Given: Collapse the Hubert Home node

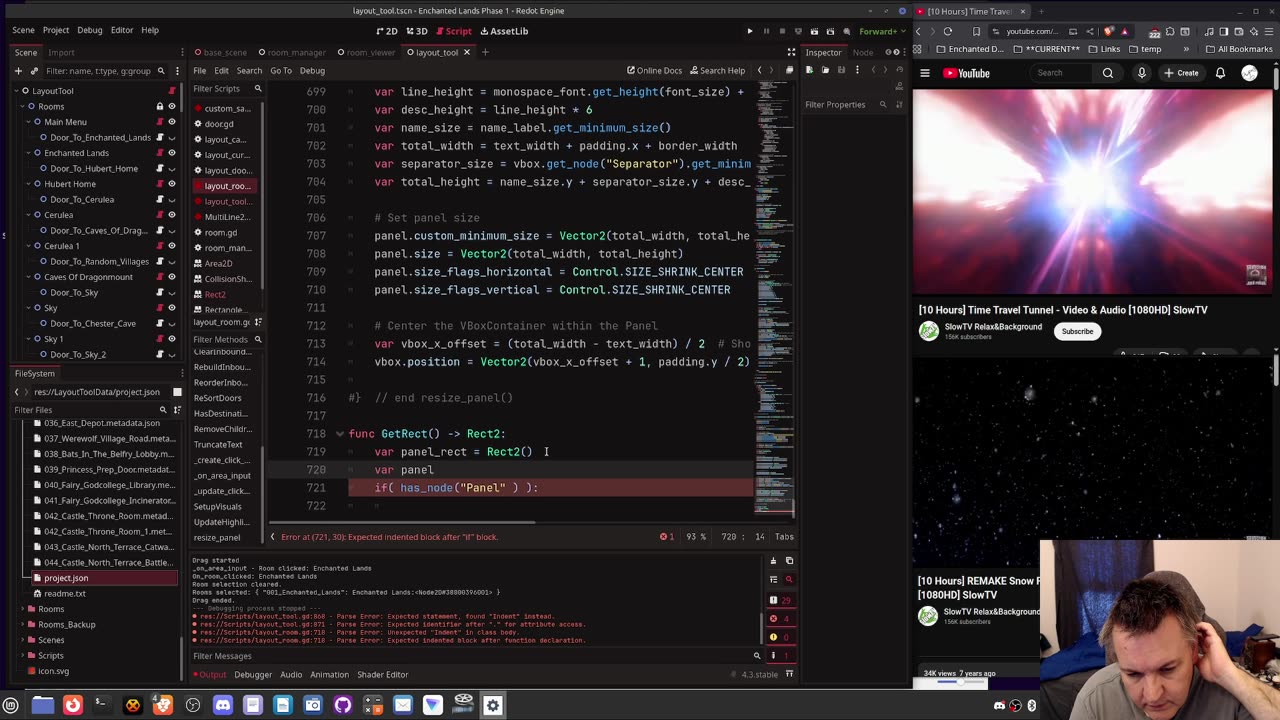Looking at the screenshot, I should click(26, 184).
